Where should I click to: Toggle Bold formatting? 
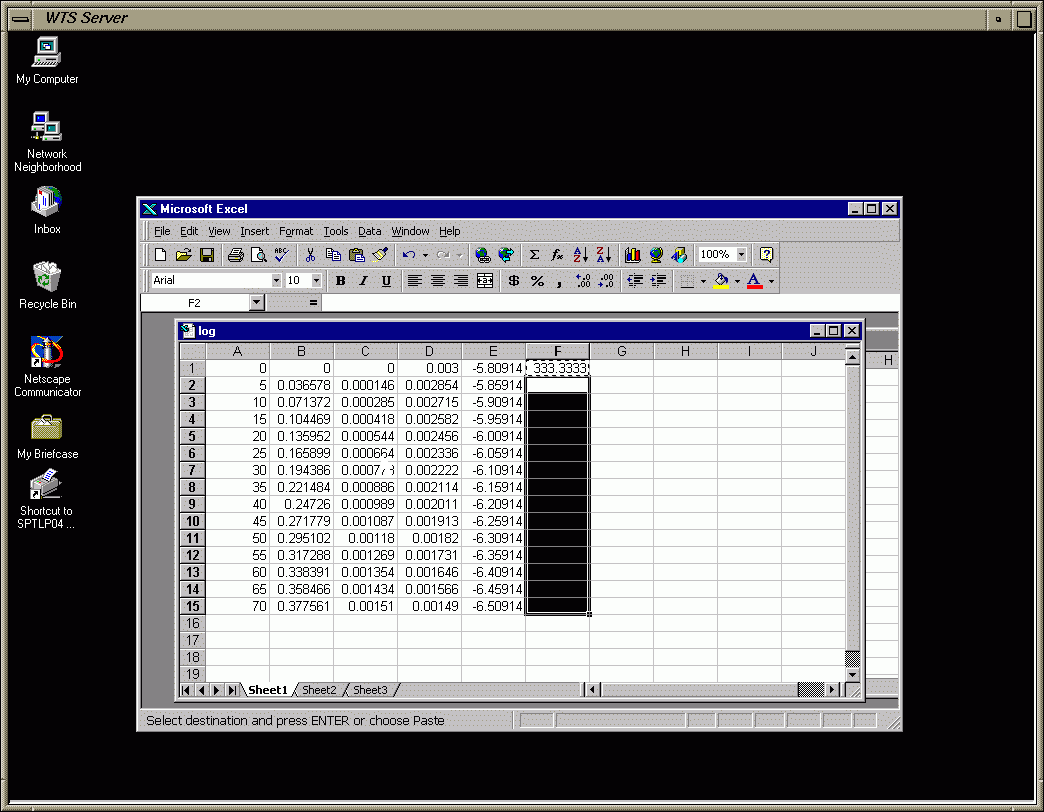coord(340,281)
